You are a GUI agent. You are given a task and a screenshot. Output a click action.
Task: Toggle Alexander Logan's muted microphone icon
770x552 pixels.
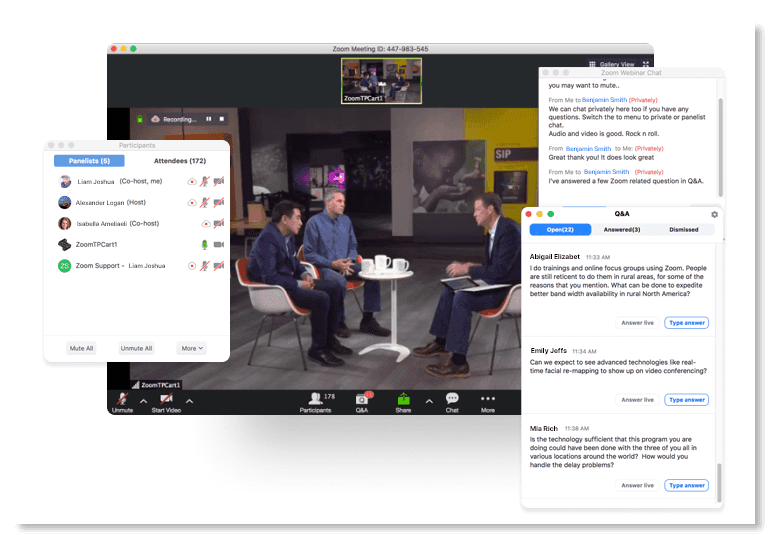[205, 202]
